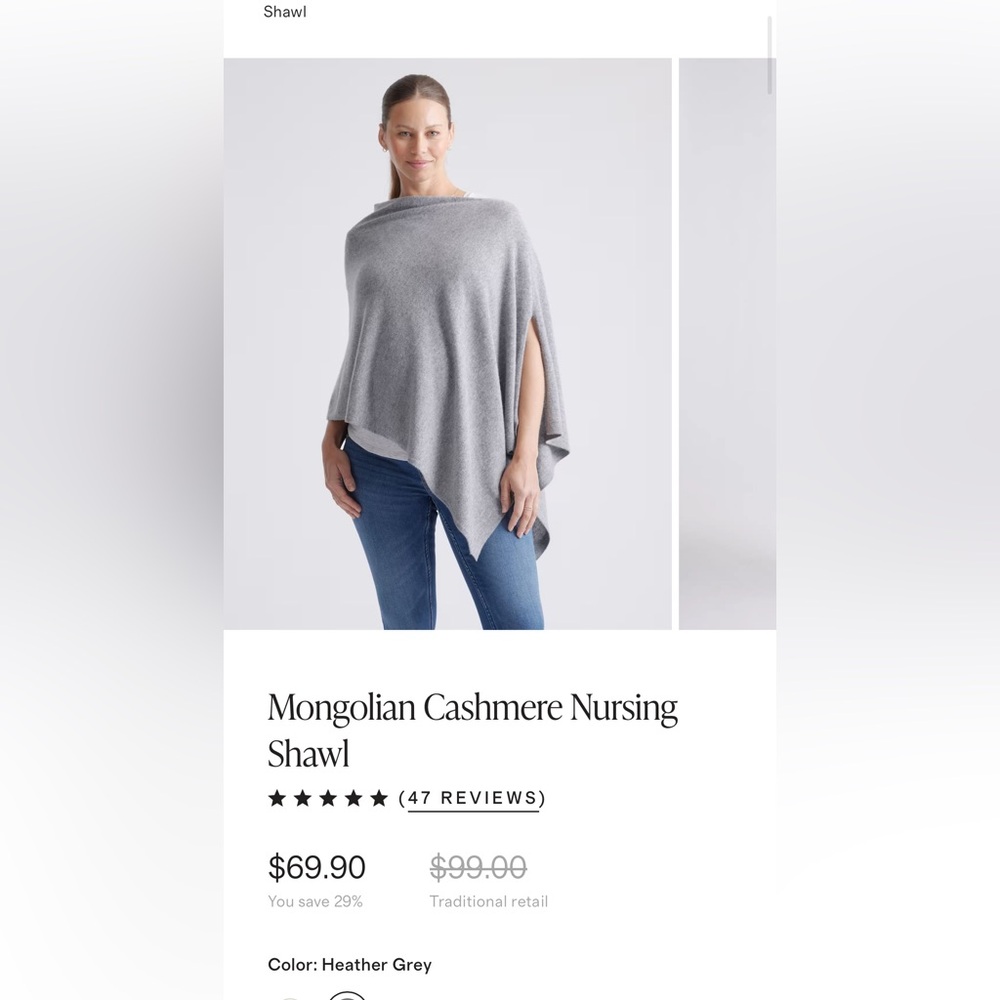This screenshot has width=1000, height=1000.
Task: Open the main product photo of the model
Action: pyautogui.click(x=447, y=345)
